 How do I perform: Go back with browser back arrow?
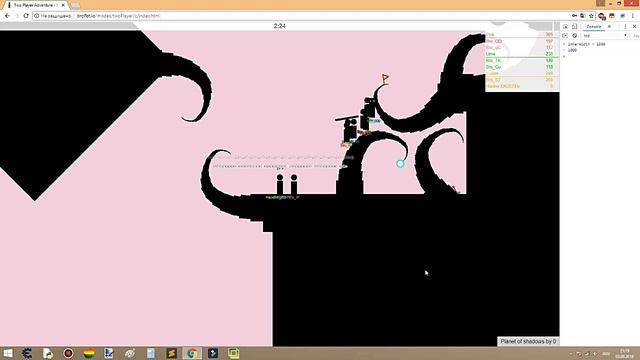(x=7, y=16)
